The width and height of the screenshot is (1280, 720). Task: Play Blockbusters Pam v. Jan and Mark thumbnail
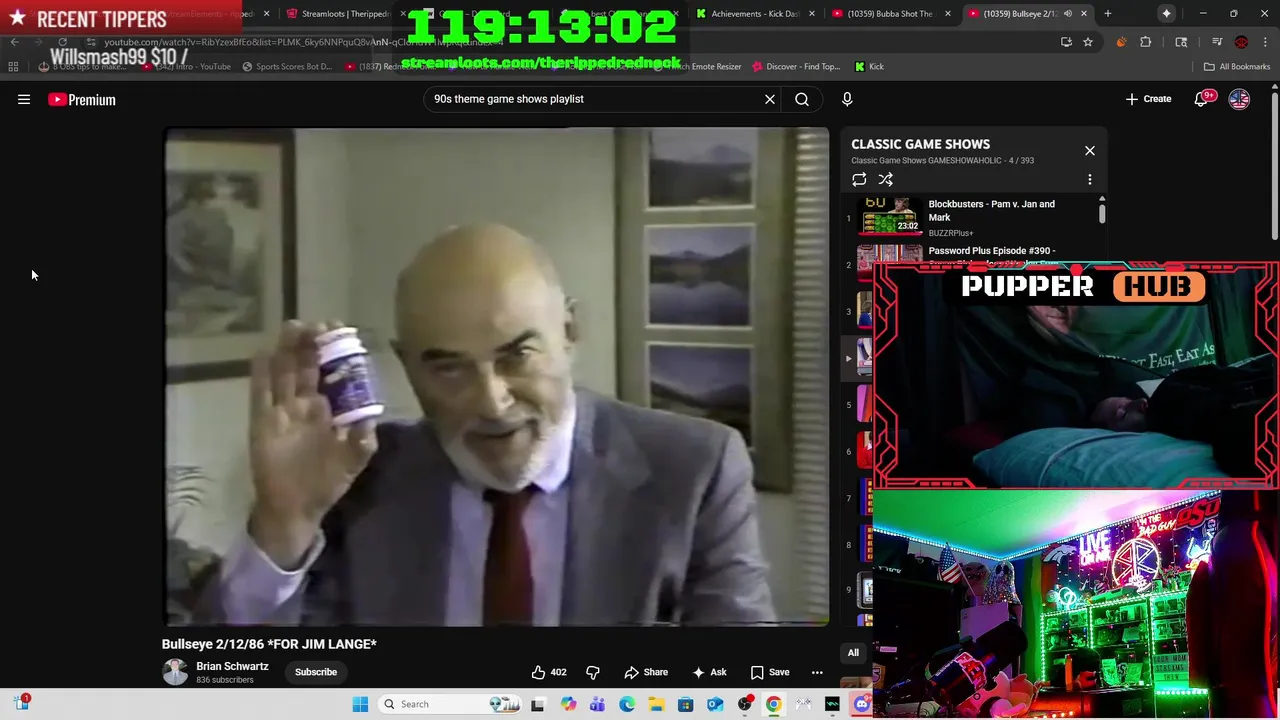pyautogui.click(x=890, y=214)
